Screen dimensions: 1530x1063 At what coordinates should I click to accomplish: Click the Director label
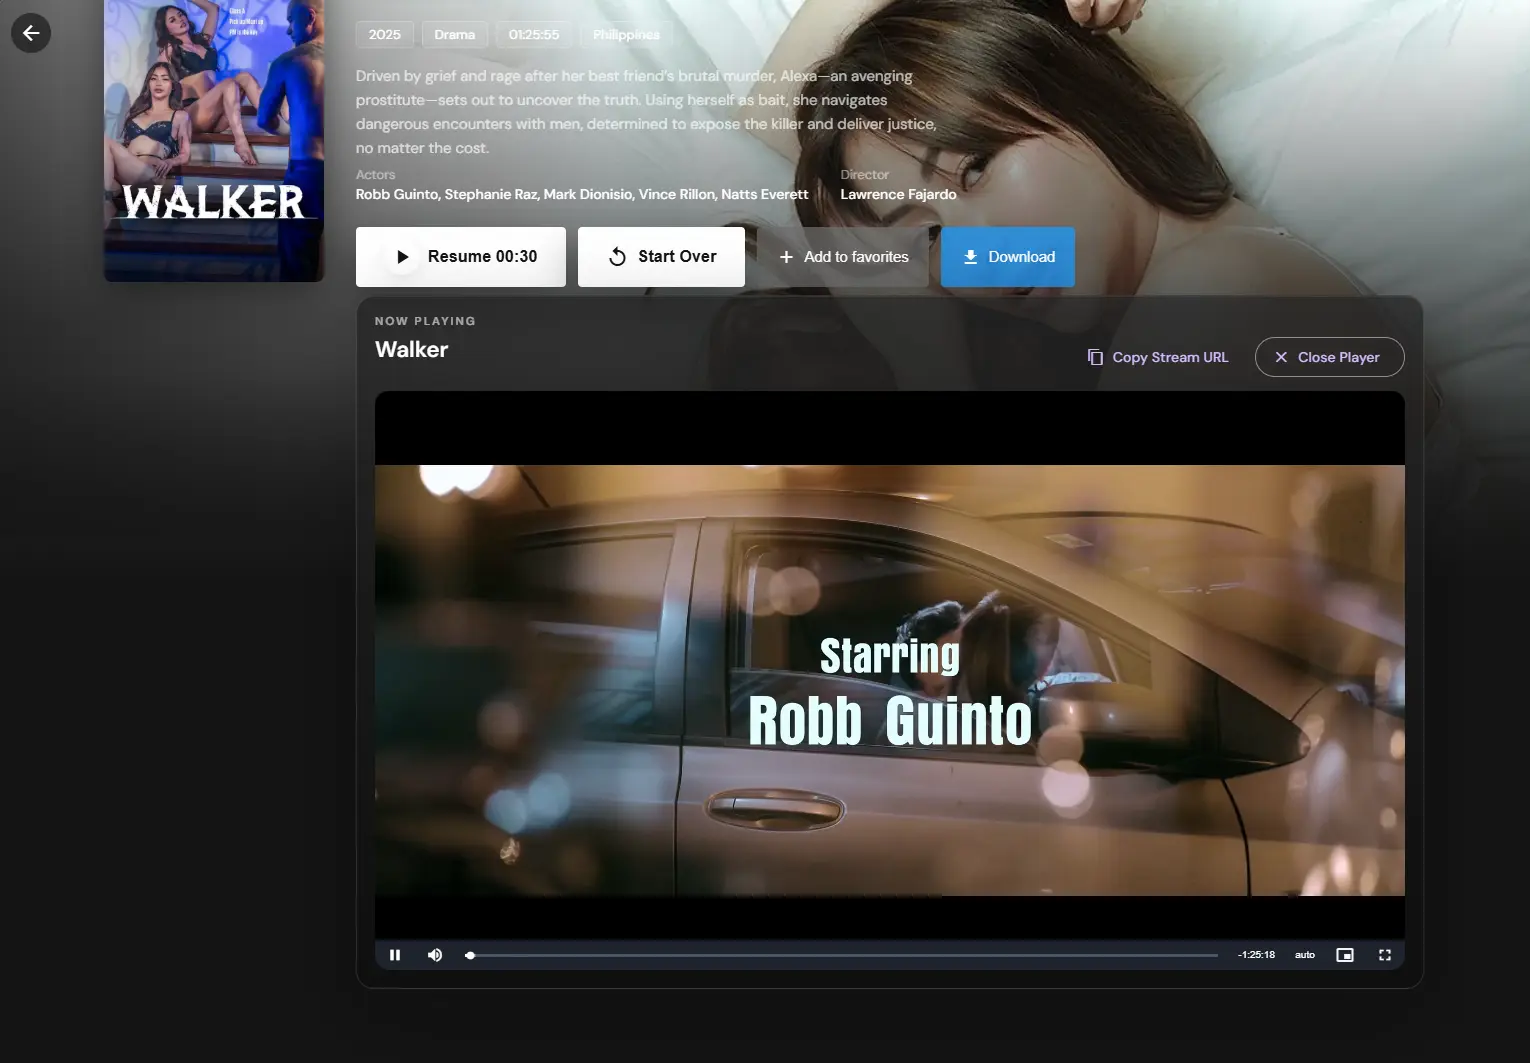click(864, 175)
